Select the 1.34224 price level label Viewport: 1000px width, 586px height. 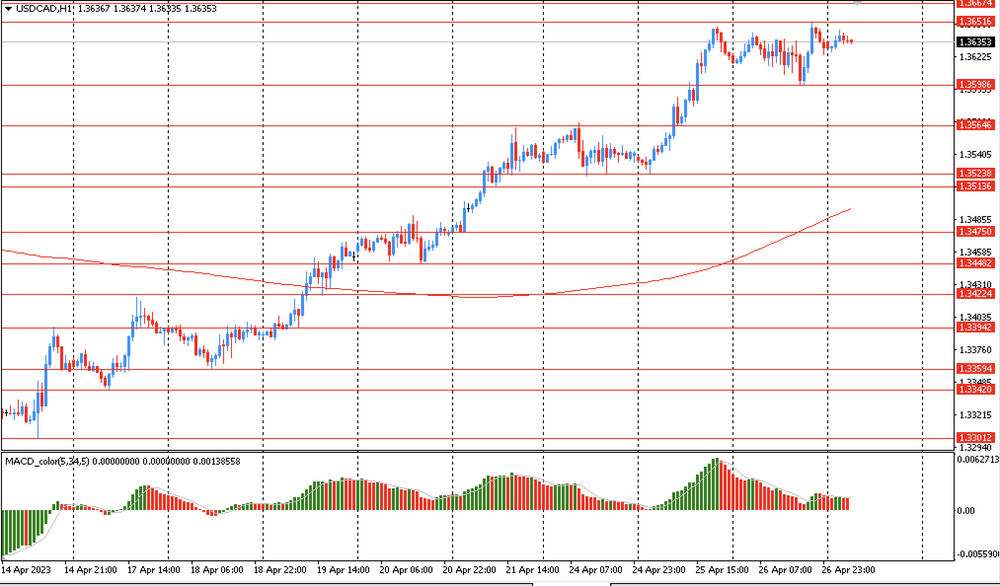975,294
